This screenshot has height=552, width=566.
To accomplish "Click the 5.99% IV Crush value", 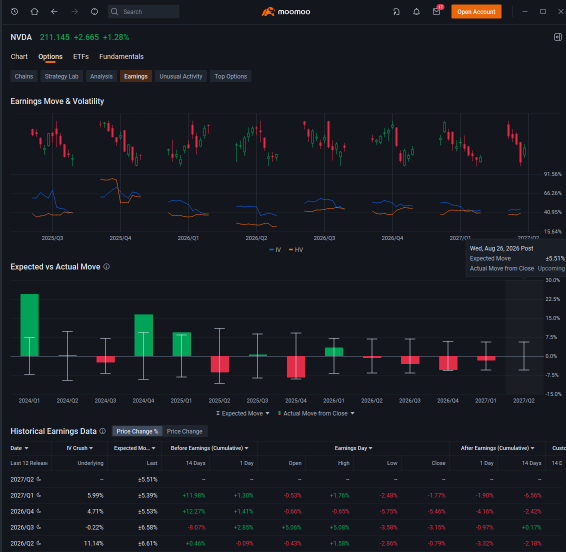I will pyautogui.click(x=95, y=495).
